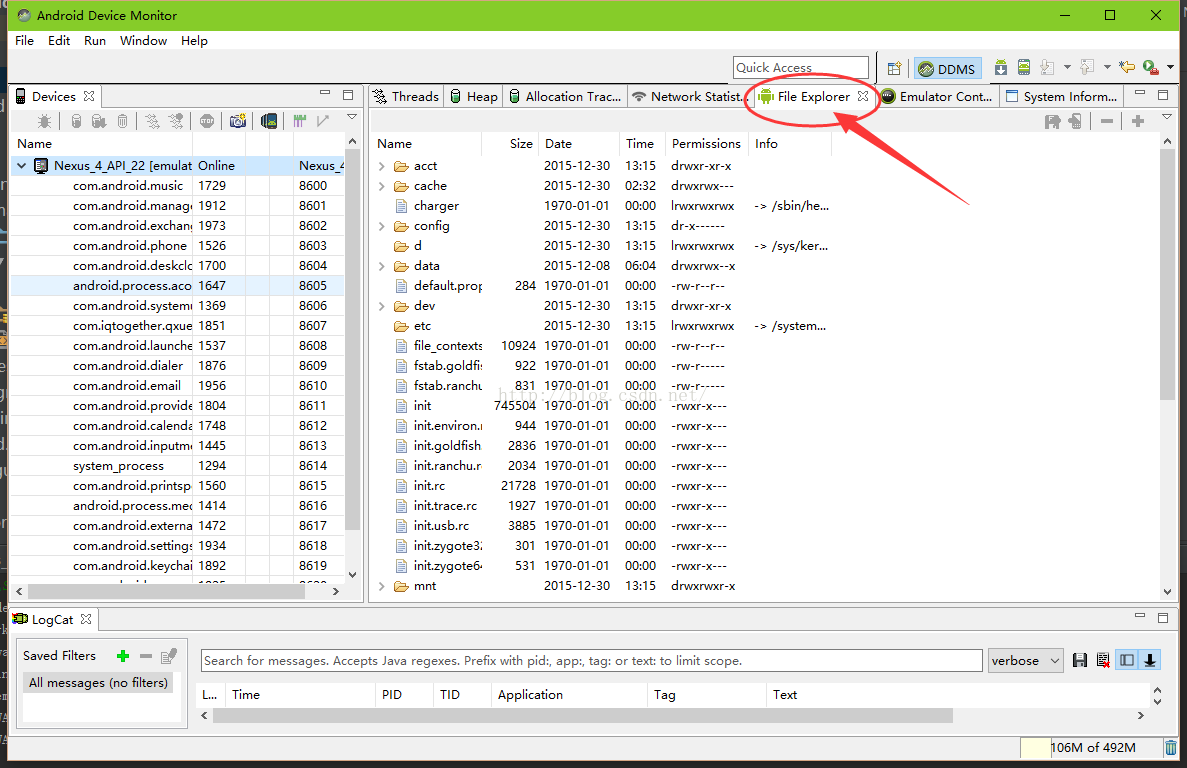Click the Dump View Hierarchy icon

(269, 121)
